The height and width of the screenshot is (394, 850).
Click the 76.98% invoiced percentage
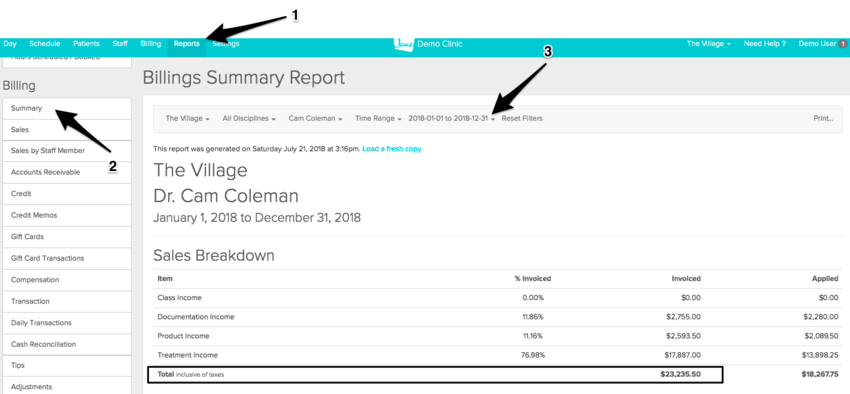(x=533, y=355)
